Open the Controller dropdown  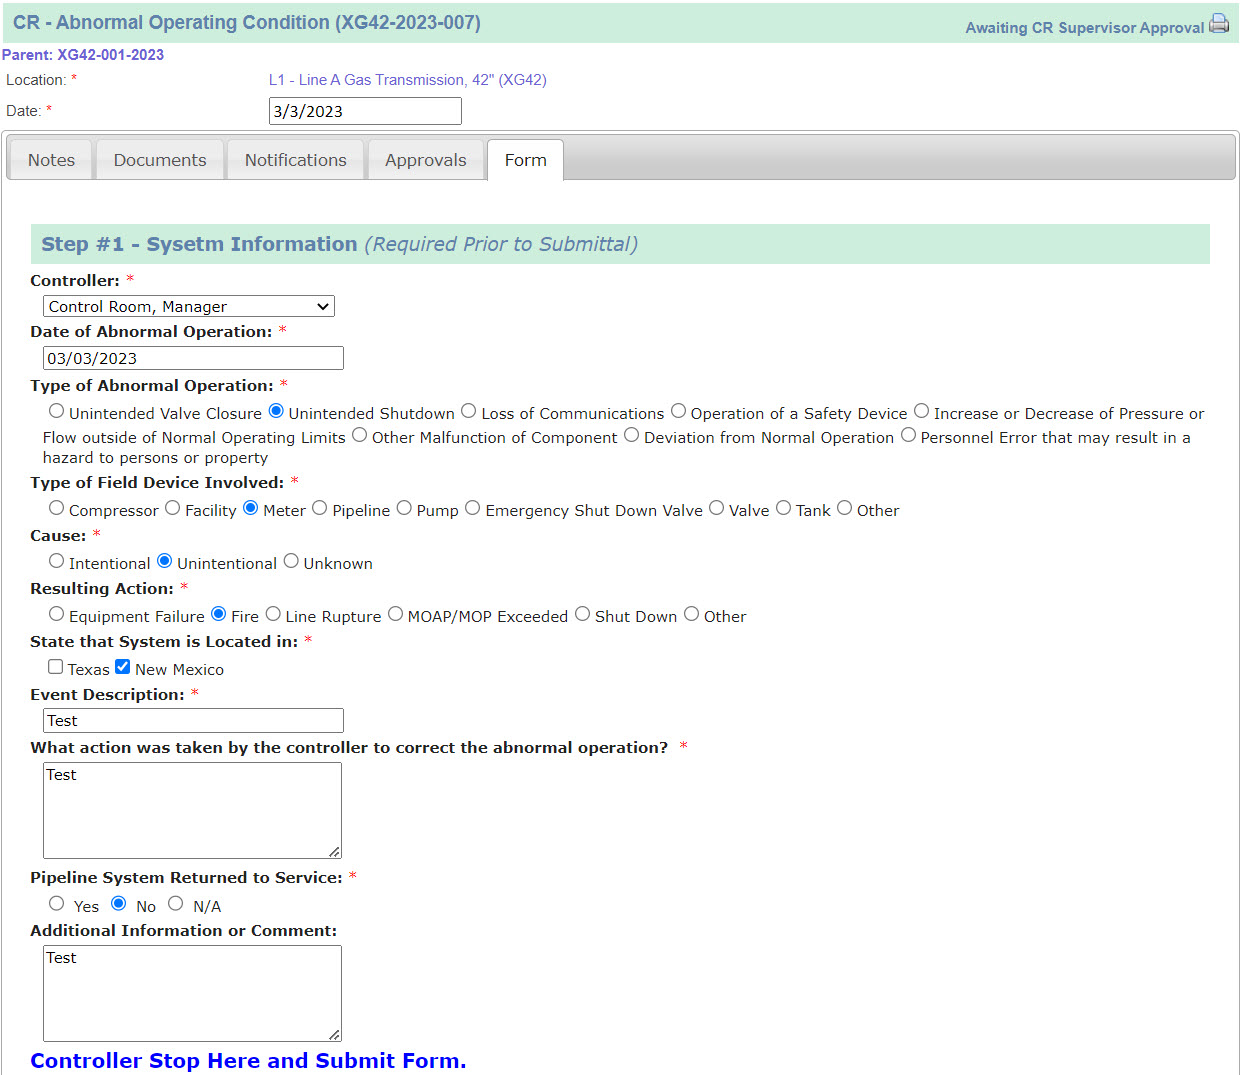point(189,306)
